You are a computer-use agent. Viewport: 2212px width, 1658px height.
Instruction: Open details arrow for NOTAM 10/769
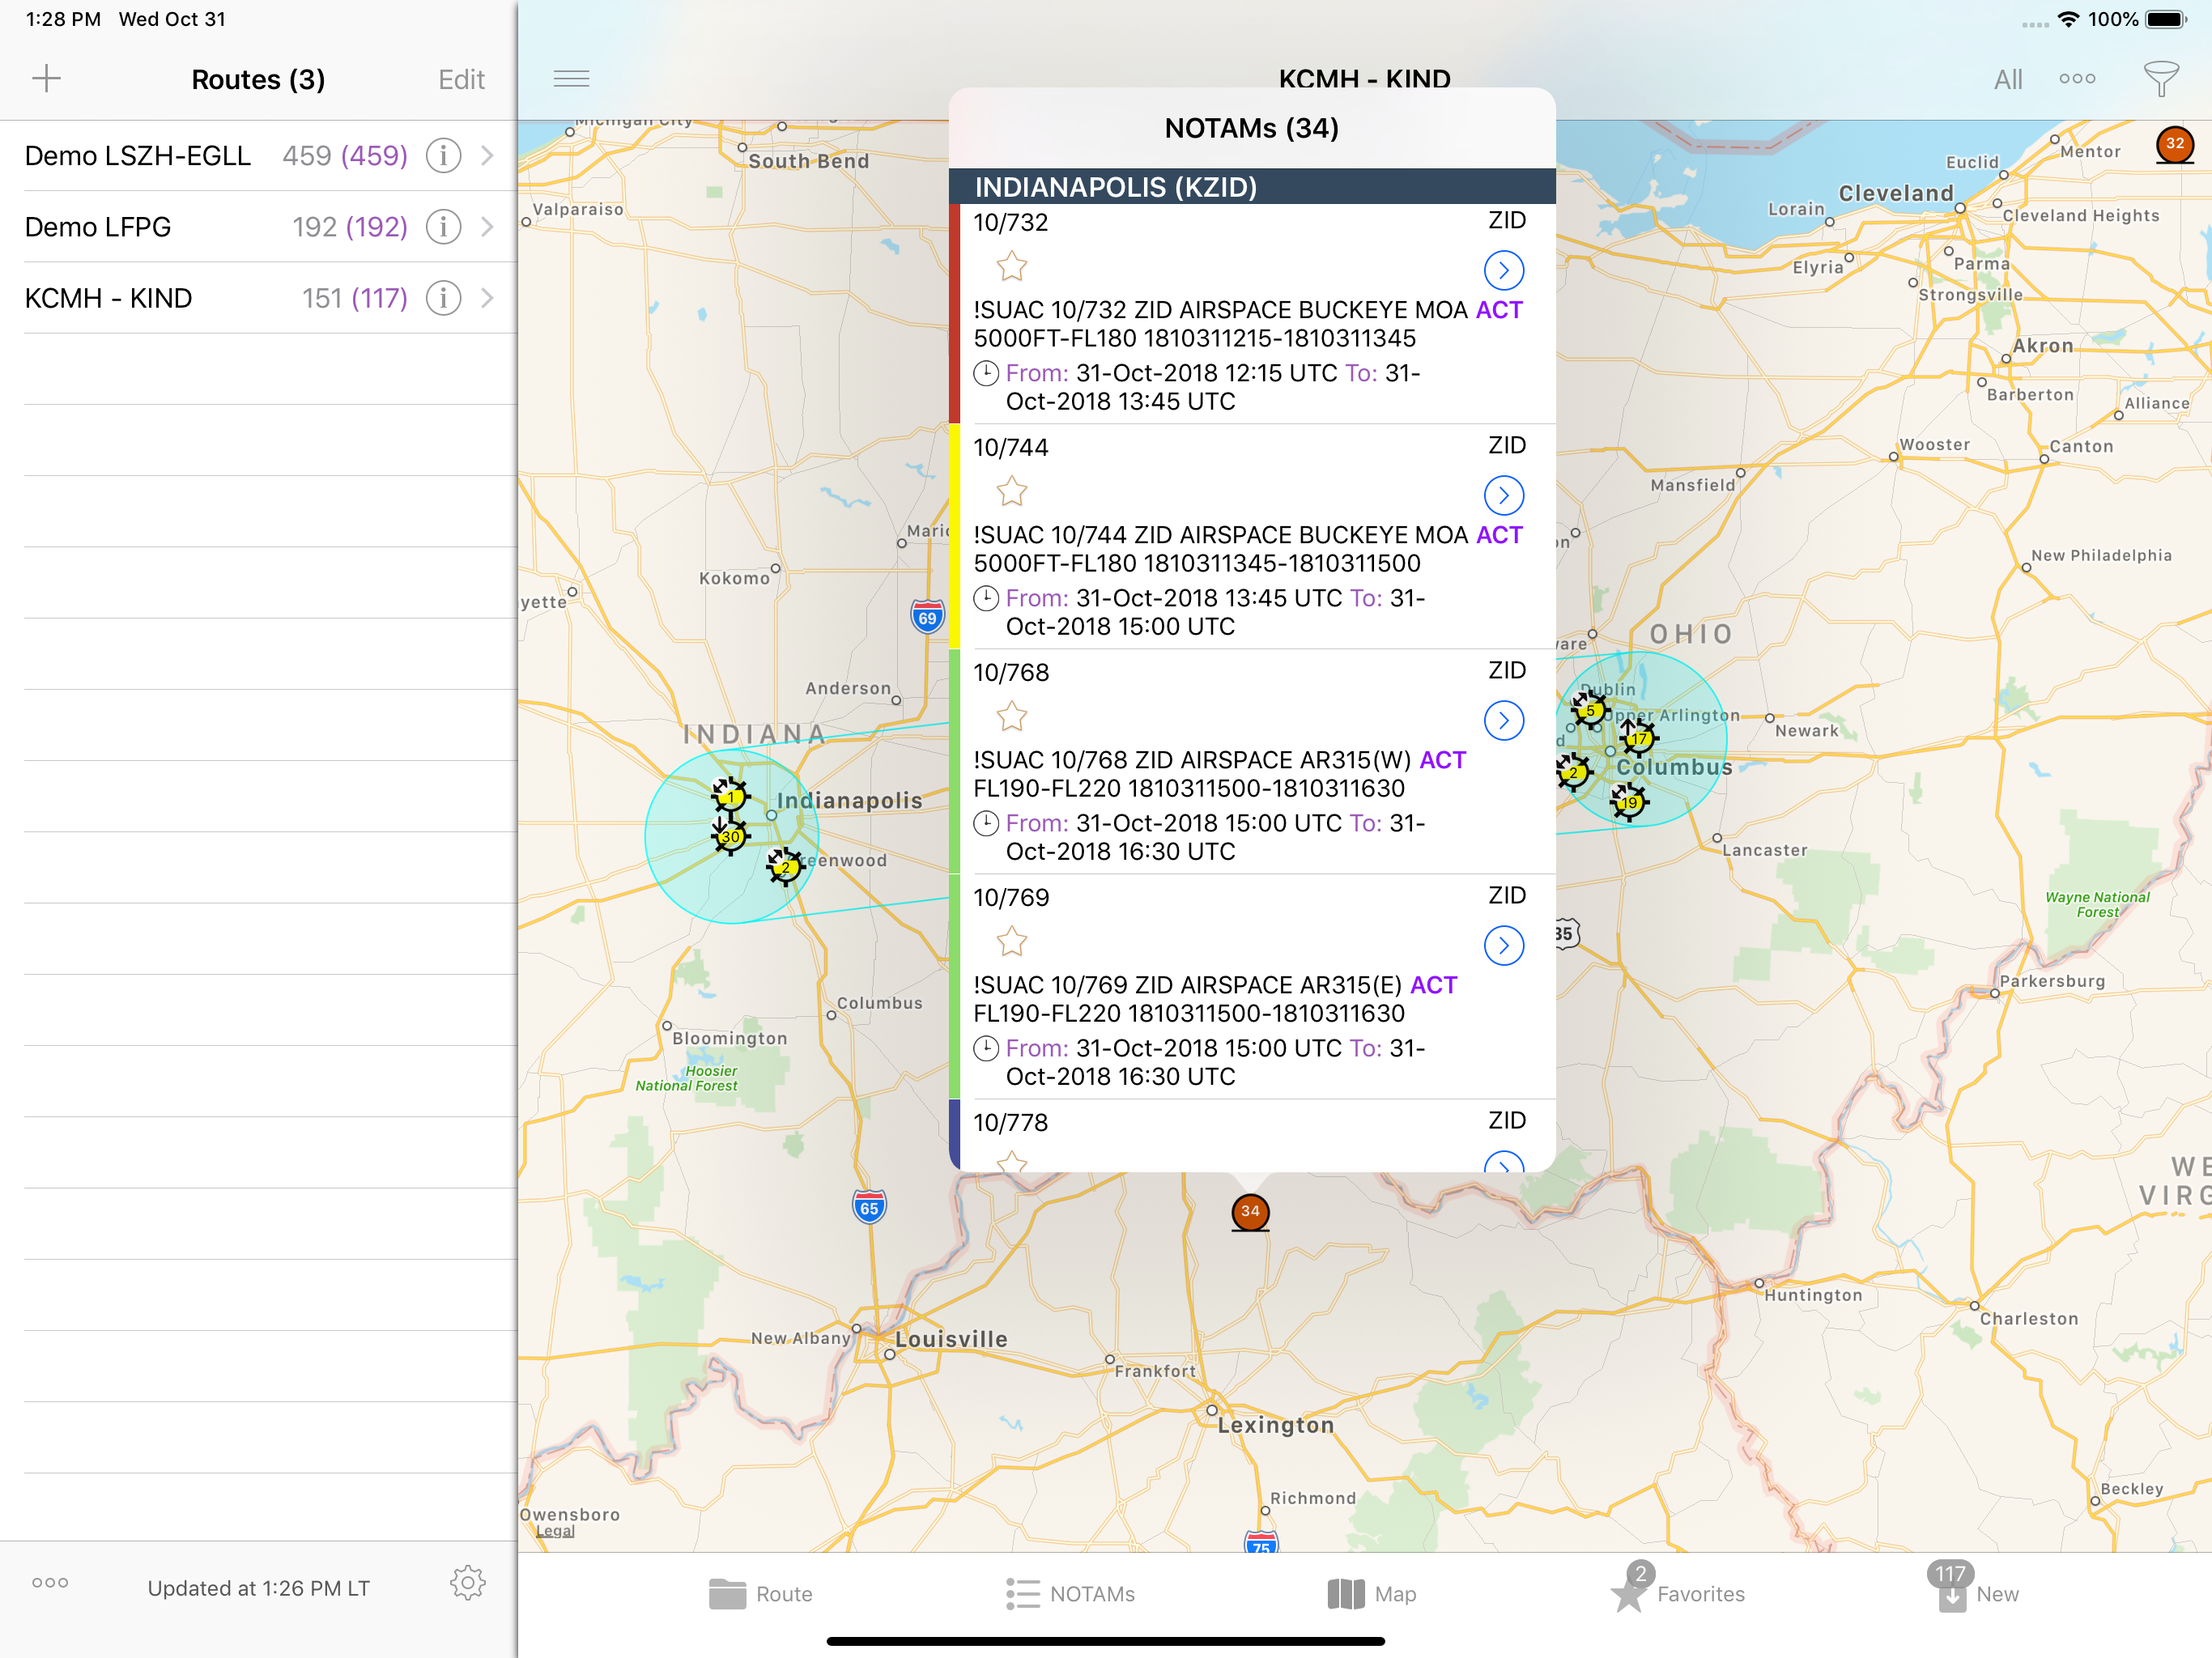pyautogui.click(x=1503, y=945)
